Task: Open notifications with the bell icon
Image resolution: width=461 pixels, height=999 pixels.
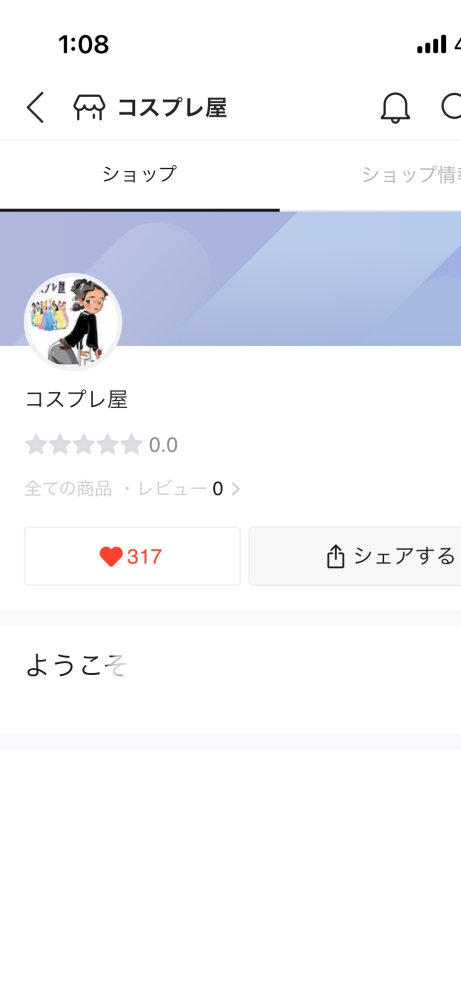Action: tap(395, 107)
